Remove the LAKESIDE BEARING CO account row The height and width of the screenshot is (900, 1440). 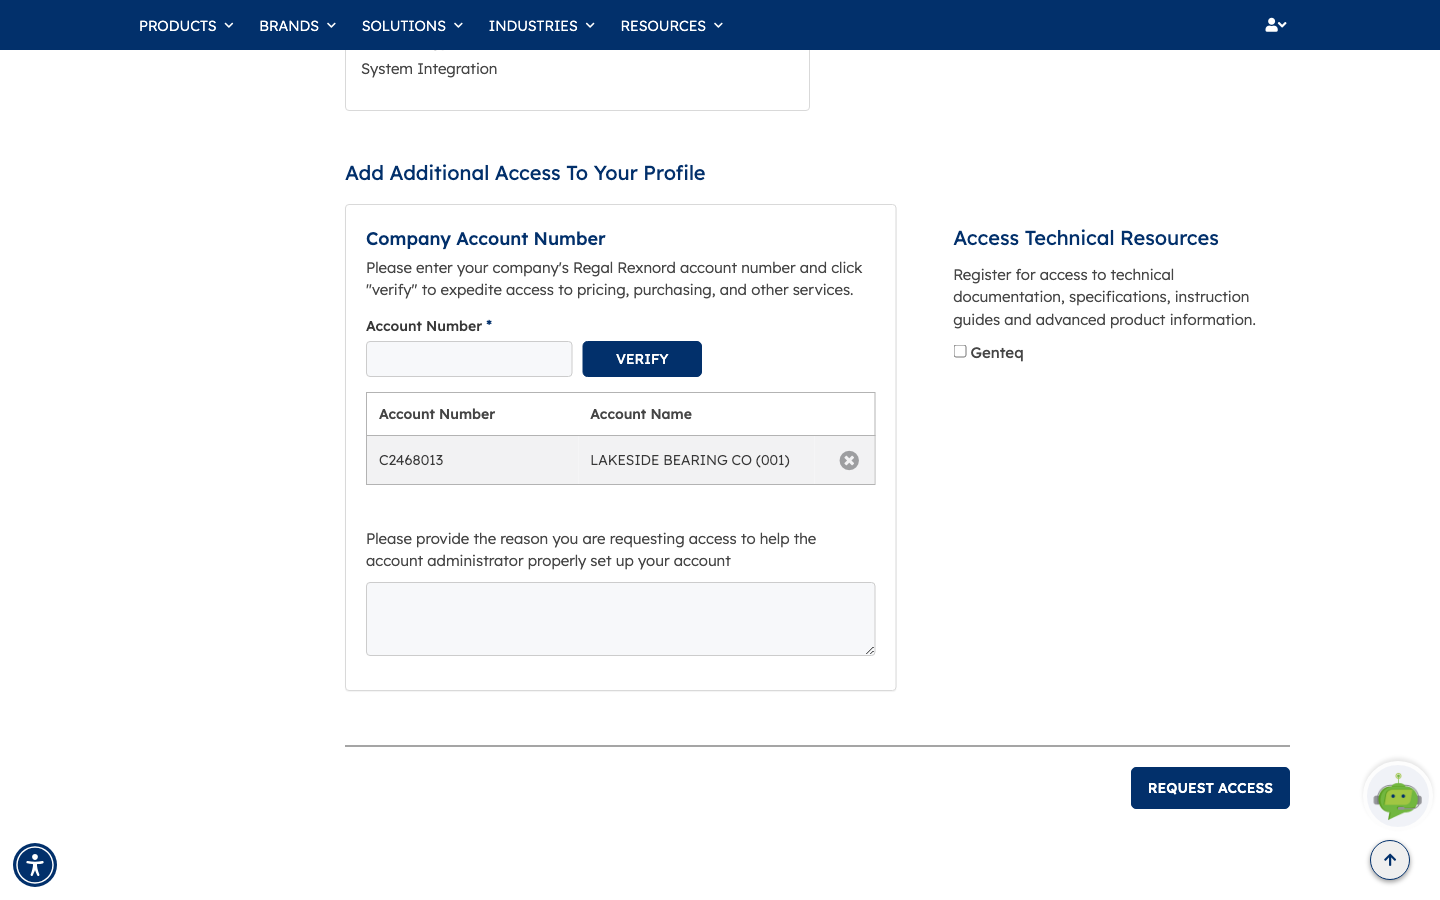tap(849, 460)
